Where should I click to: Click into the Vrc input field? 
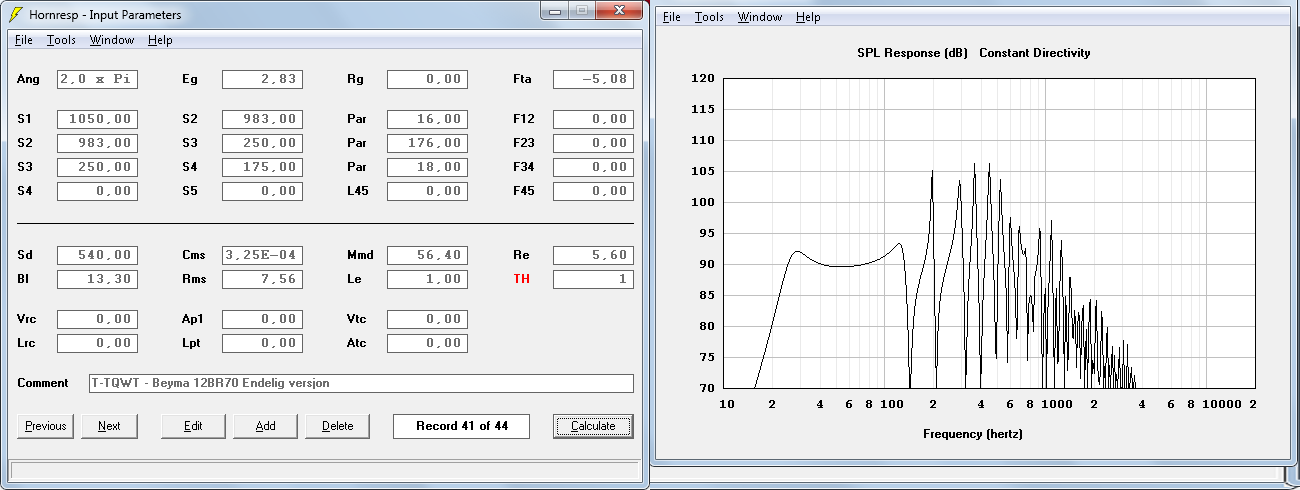[97, 319]
